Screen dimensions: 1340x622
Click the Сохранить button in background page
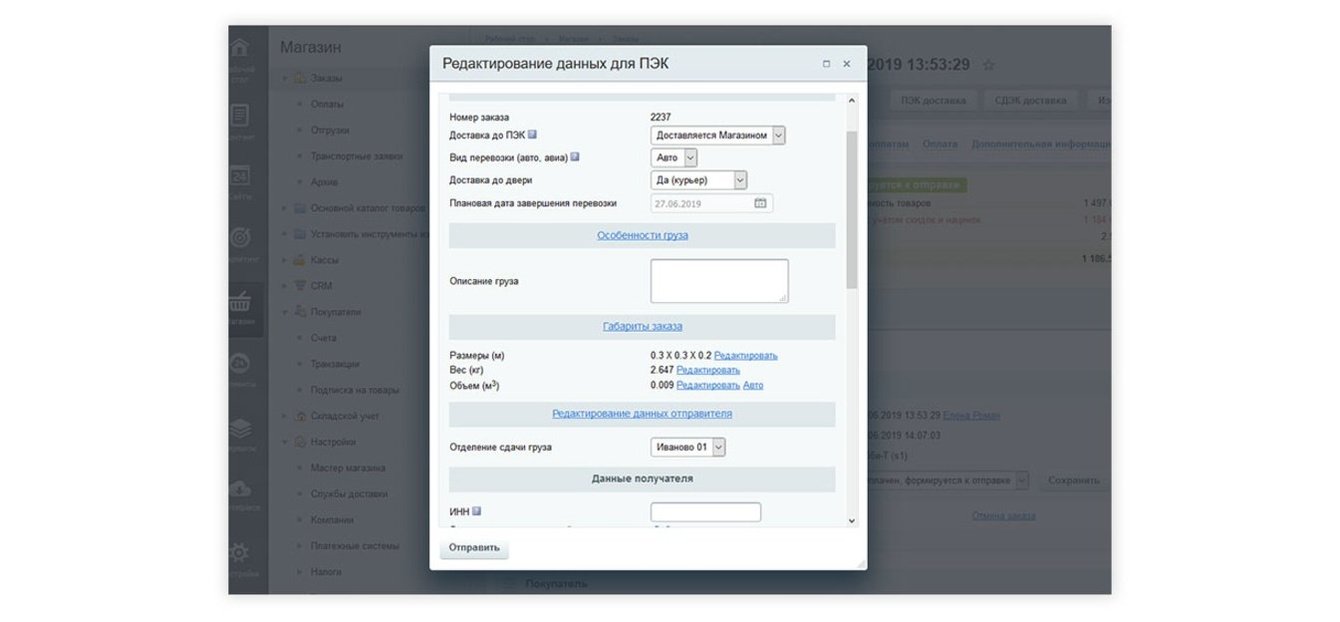point(1075,481)
